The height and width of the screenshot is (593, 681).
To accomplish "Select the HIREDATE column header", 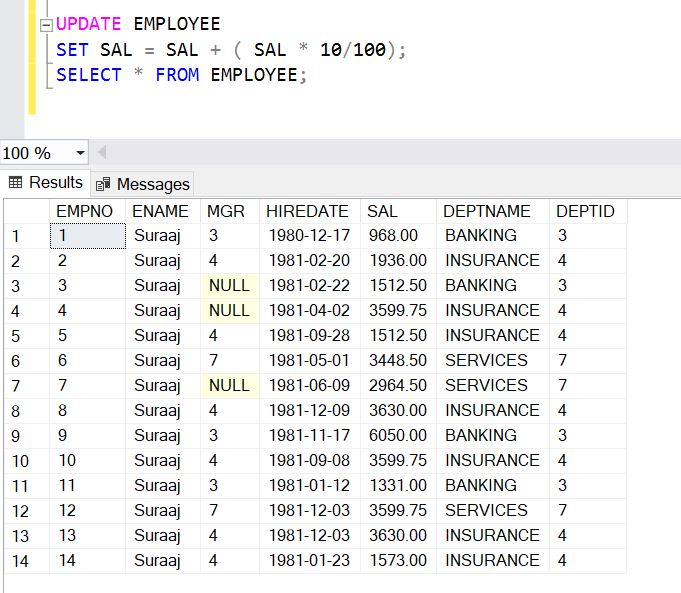I will pos(310,211).
